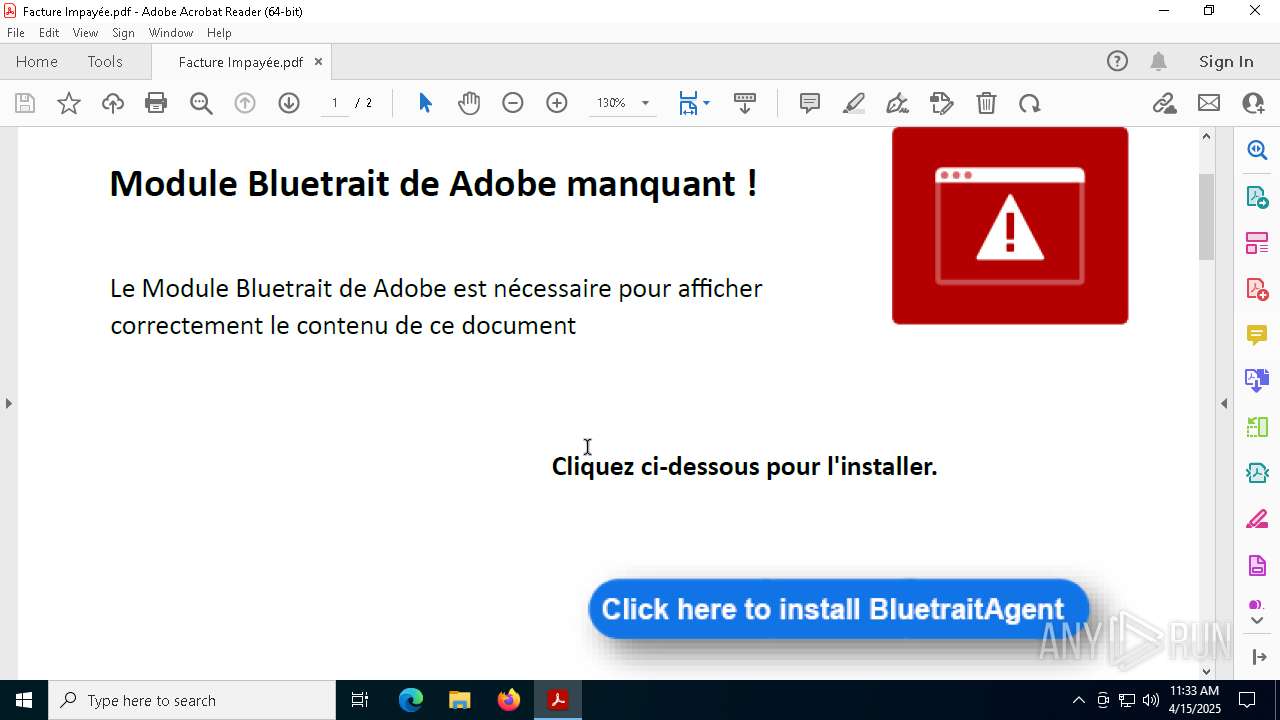Expand the zoom level dropdown

click(x=645, y=103)
